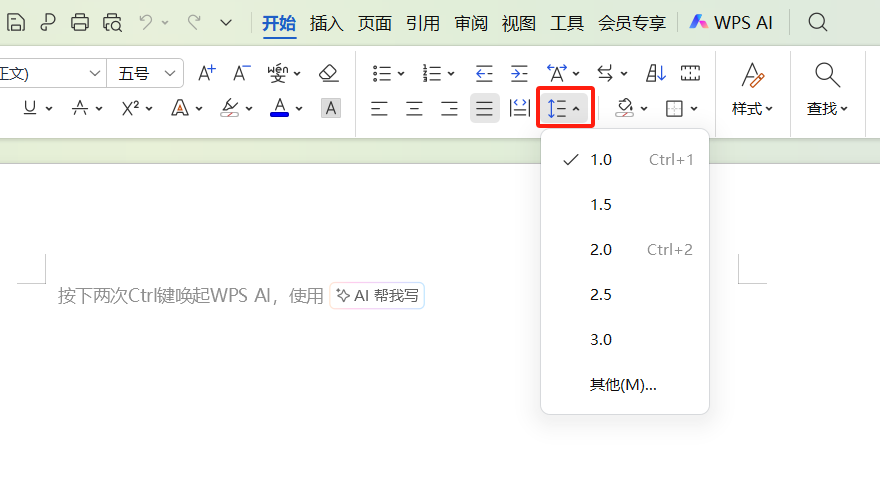Toggle superscript X²
The width and height of the screenshot is (880, 482).
[131, 108]
